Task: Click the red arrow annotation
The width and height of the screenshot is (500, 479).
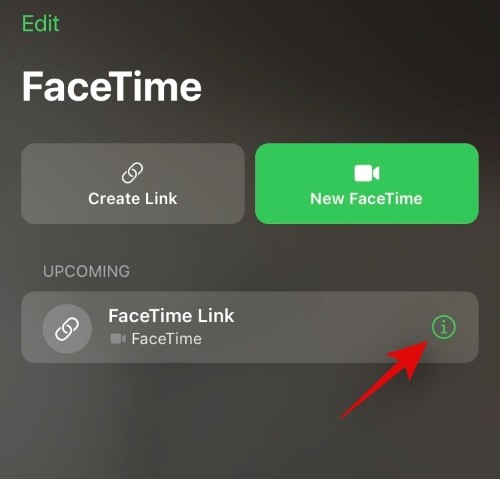Action: pos(385,378)
